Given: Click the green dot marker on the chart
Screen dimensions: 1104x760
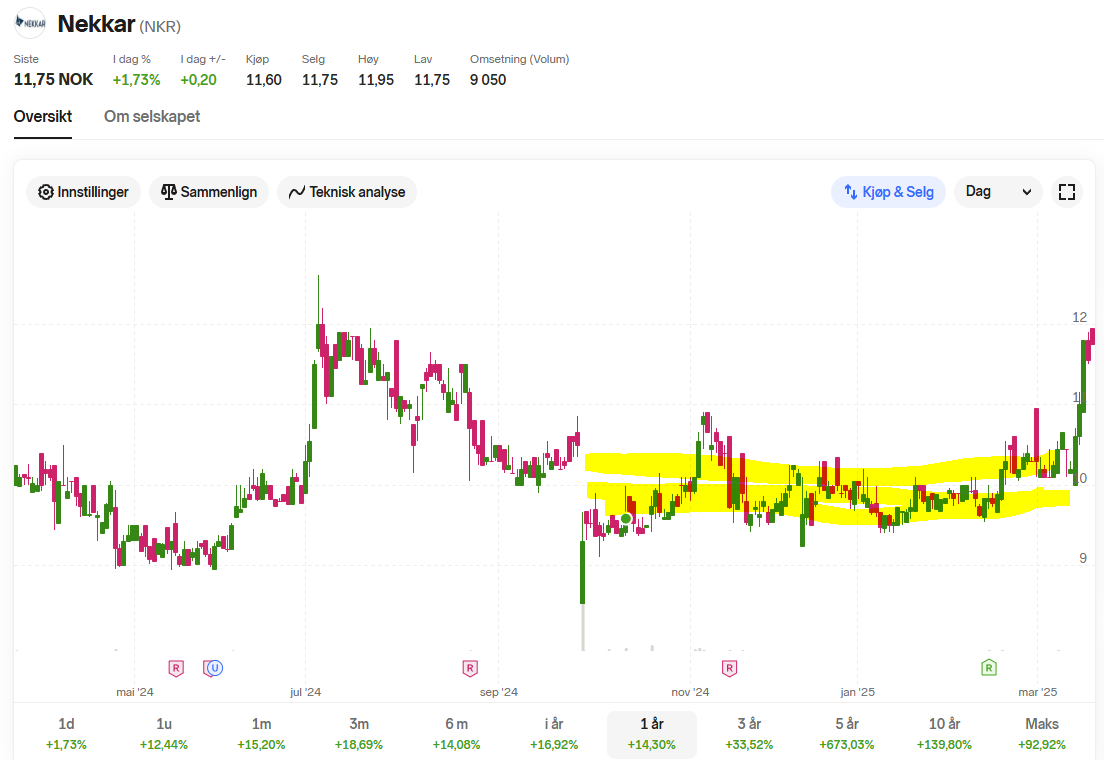Looking at the screenshot, I should 626,519.
